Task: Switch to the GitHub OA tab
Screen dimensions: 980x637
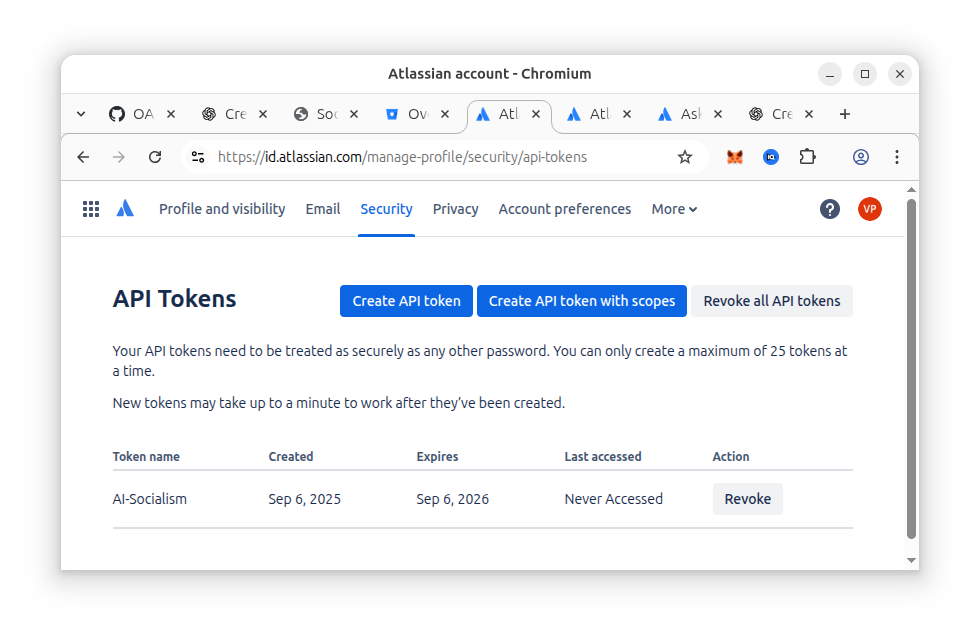Action: pyautogui.click(x=131, y=114)
